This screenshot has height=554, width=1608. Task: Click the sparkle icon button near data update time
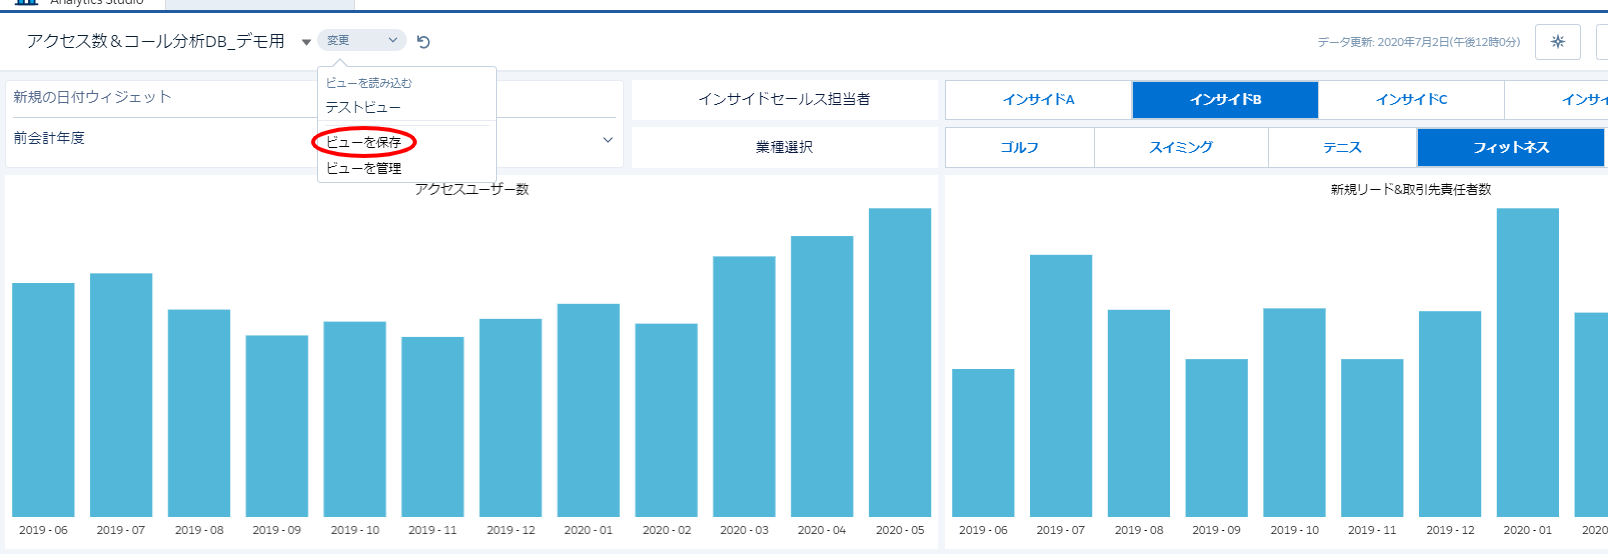tap(1557, 42)
